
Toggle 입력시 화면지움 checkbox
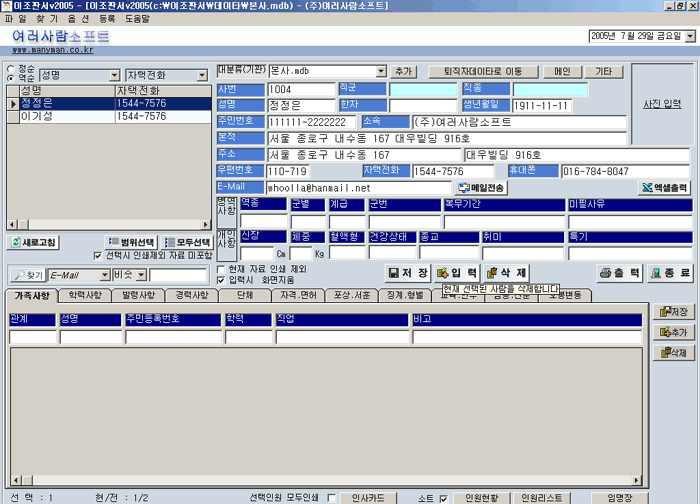pyautogui.click(x=222, y=280)
